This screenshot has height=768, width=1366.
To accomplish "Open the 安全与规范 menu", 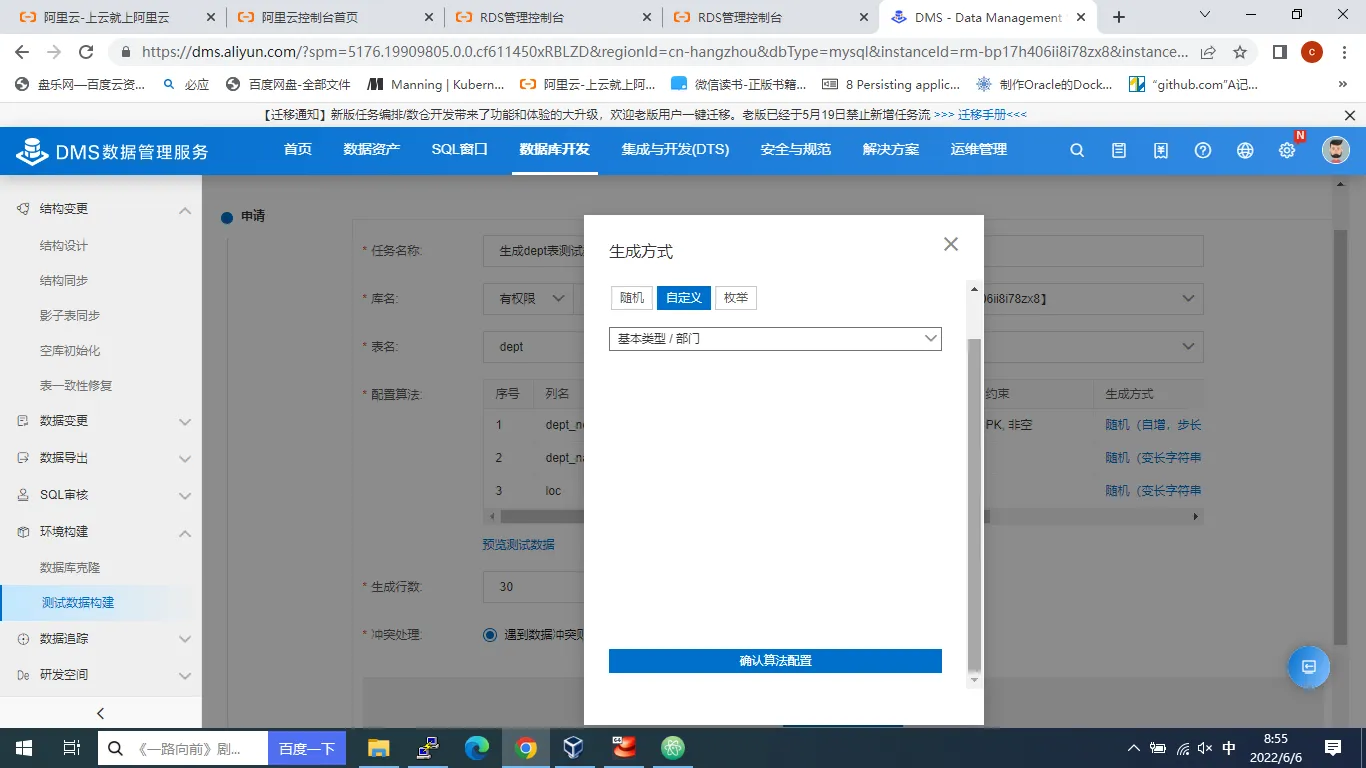I will tap(796, 150).
